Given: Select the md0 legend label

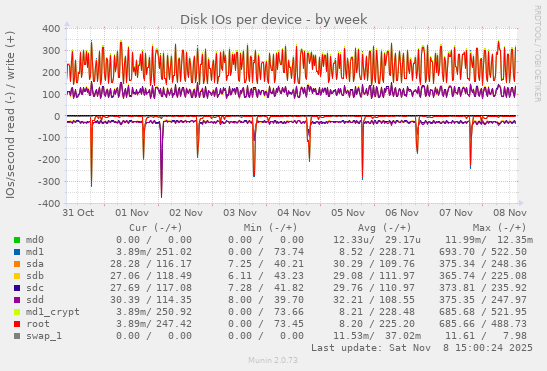Looking at the screenshot, I should [x=35, y=240].
